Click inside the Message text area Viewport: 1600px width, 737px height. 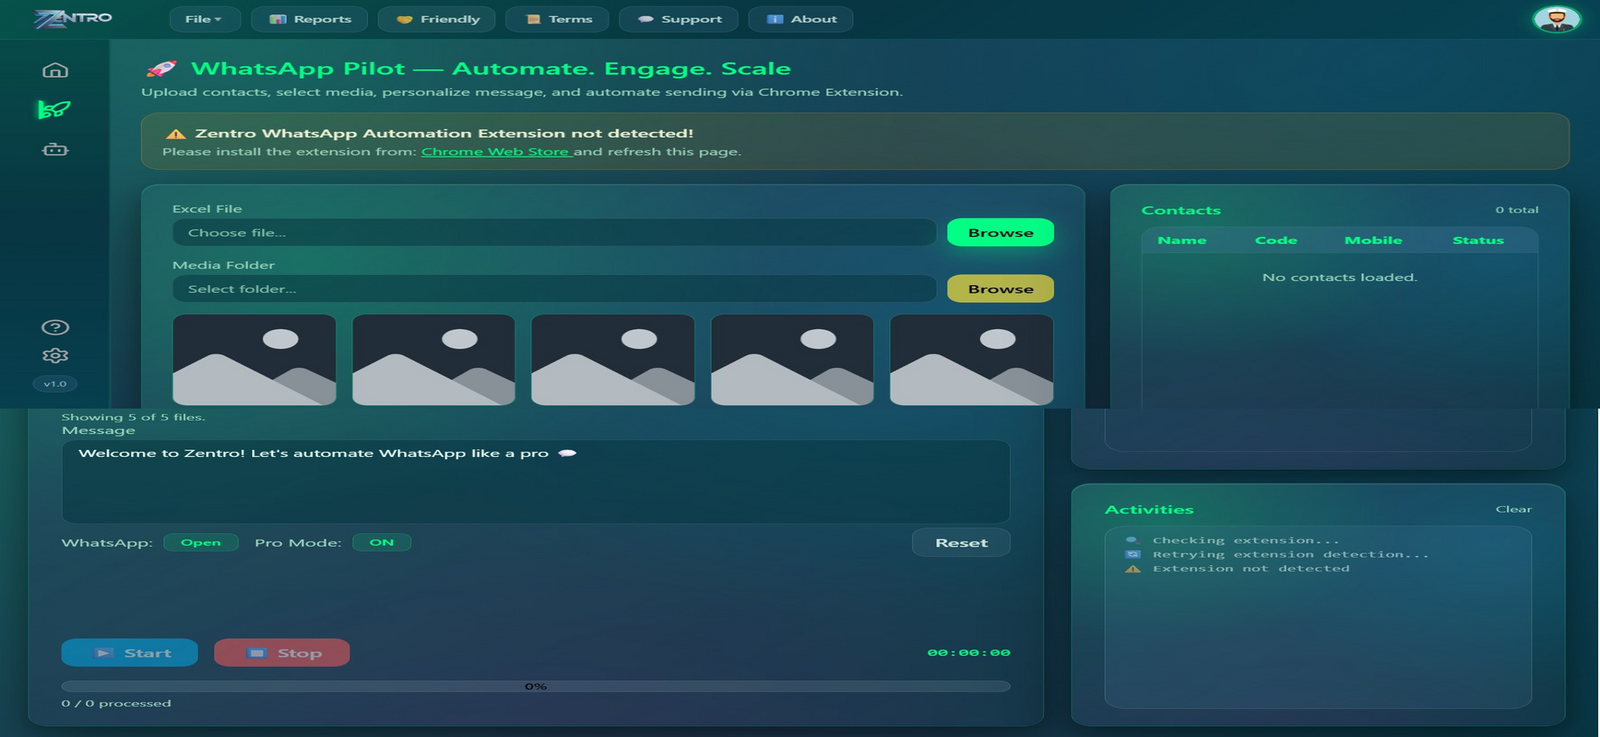(x=536, y=482)
